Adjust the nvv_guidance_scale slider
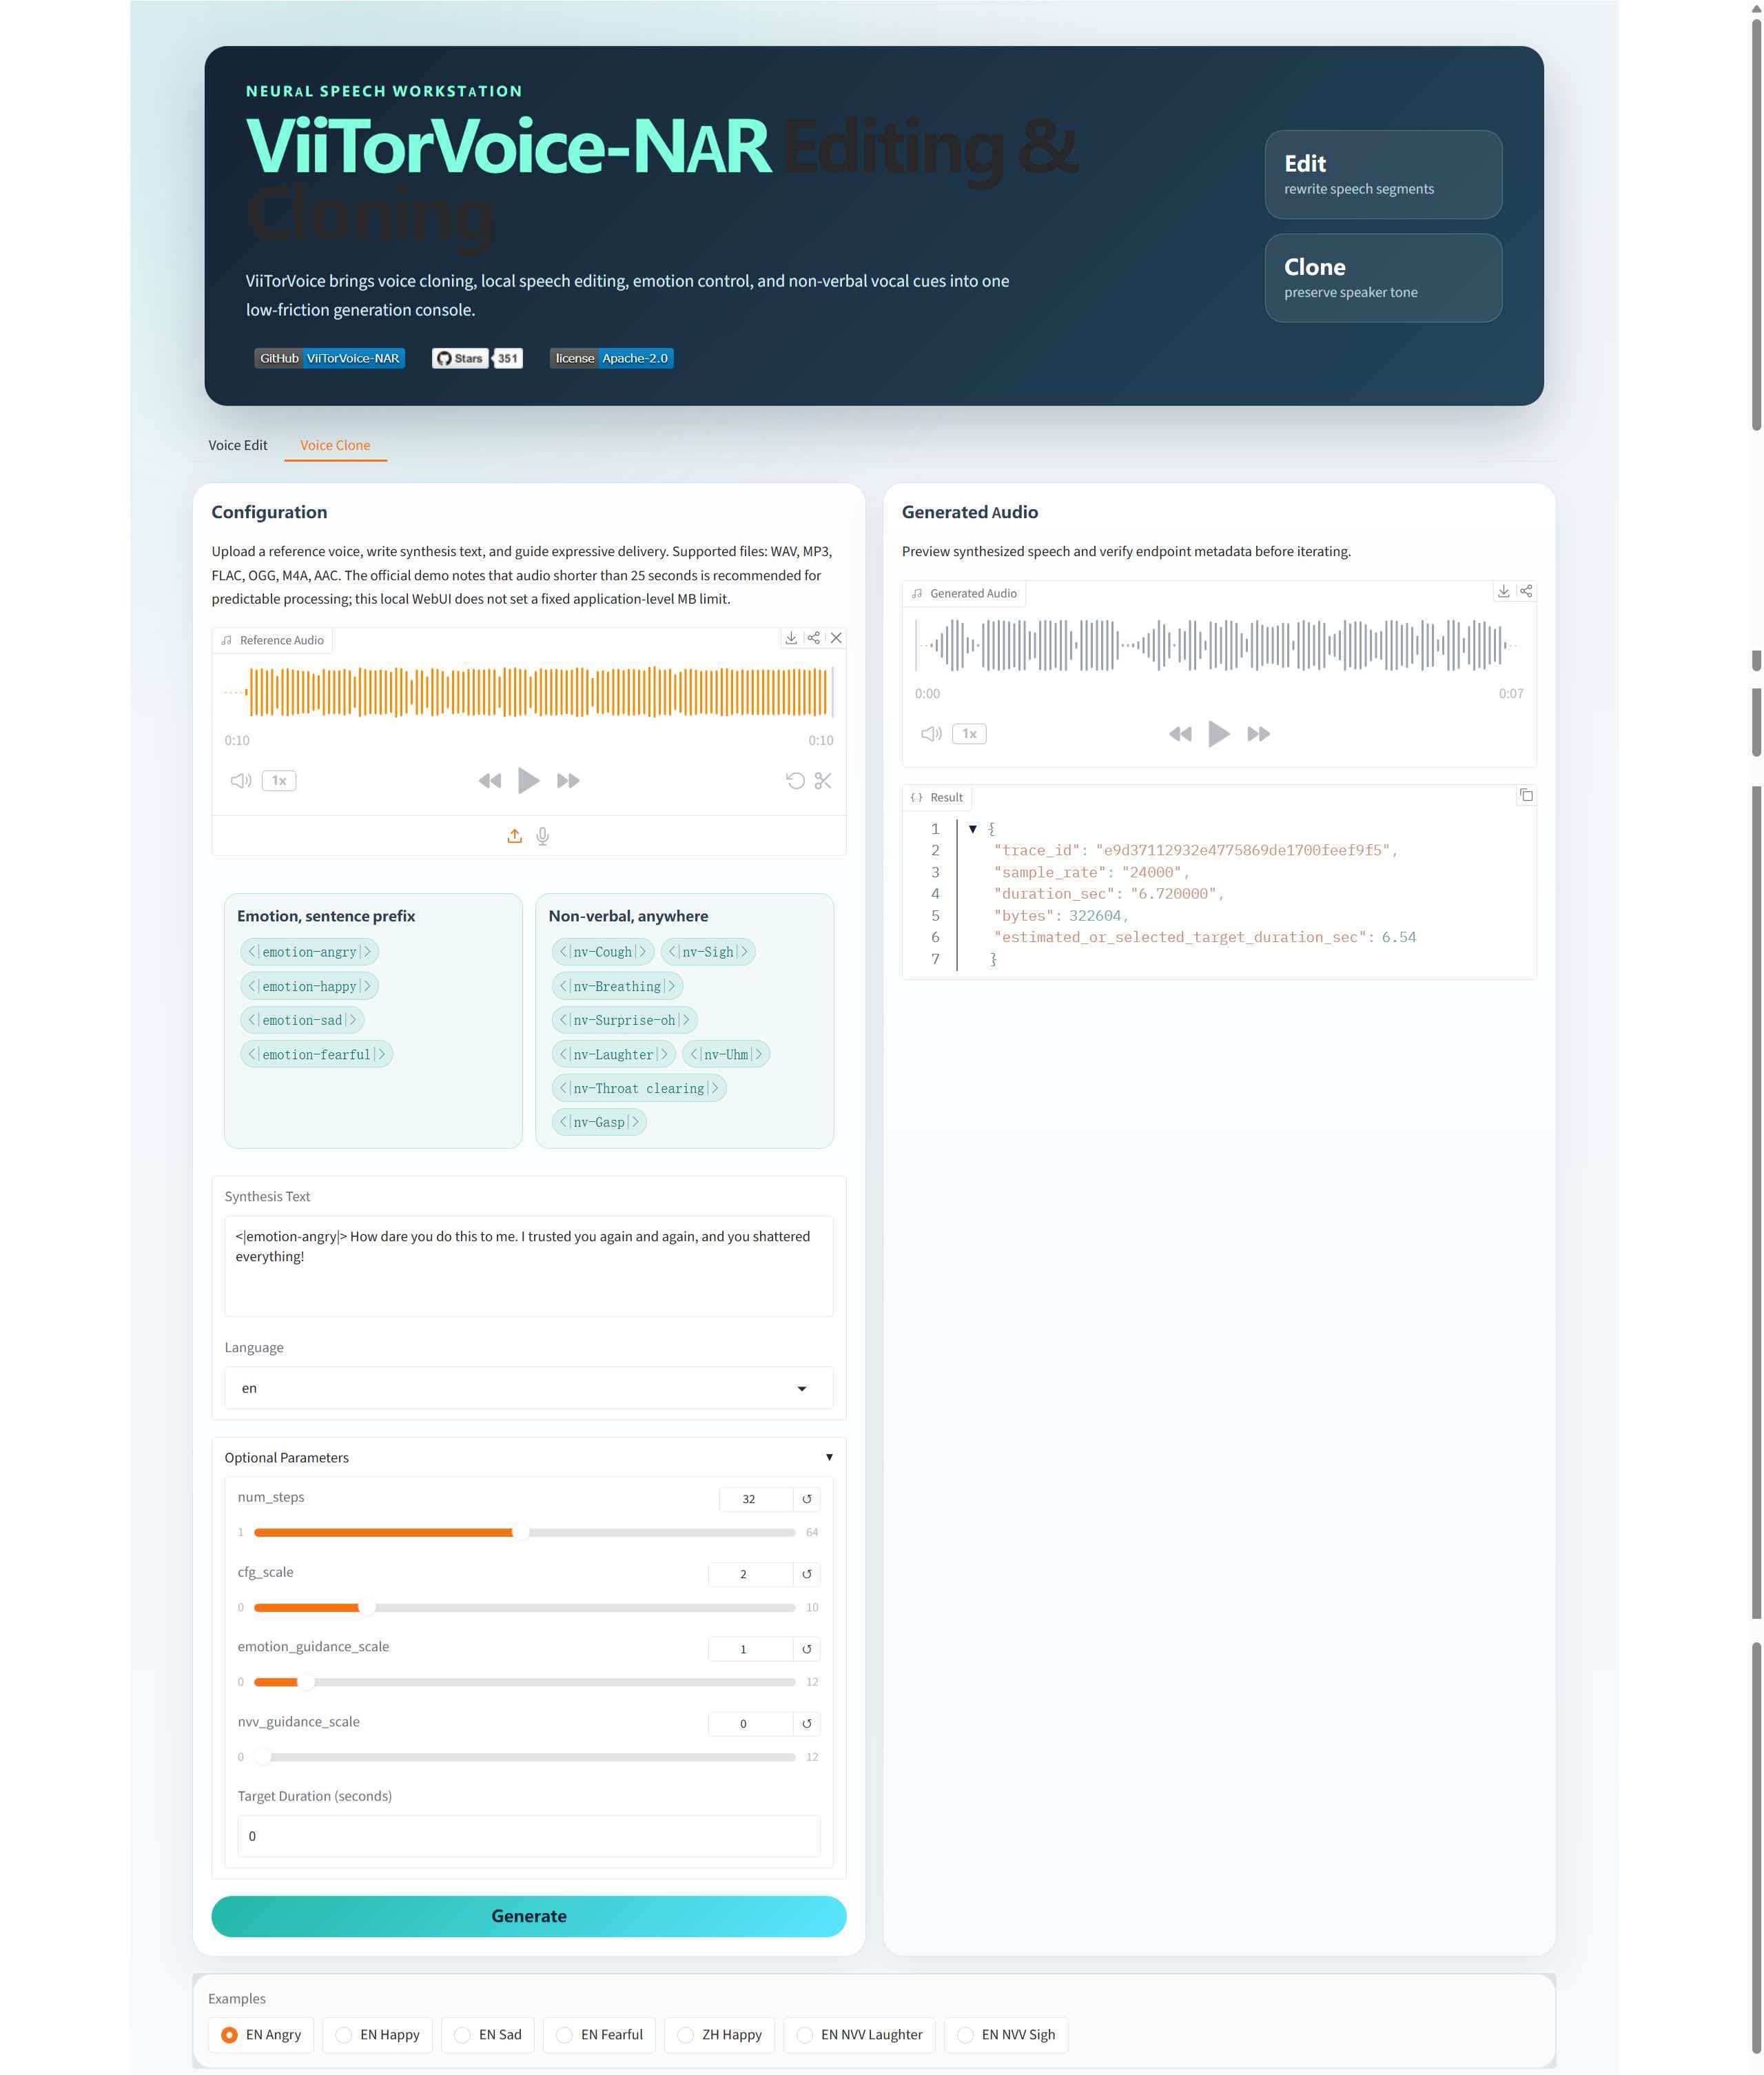 [524, 1757]
